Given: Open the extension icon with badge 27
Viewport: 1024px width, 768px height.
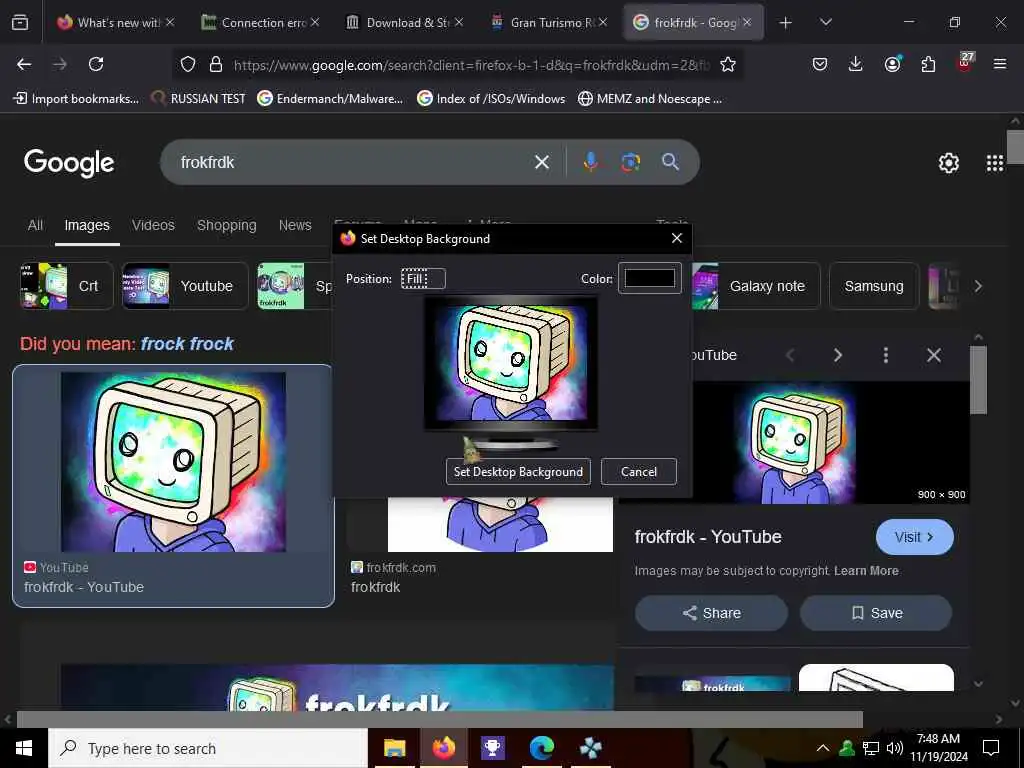Looking at the screenshot, I should pyautogui.click(x=965, y=63).
